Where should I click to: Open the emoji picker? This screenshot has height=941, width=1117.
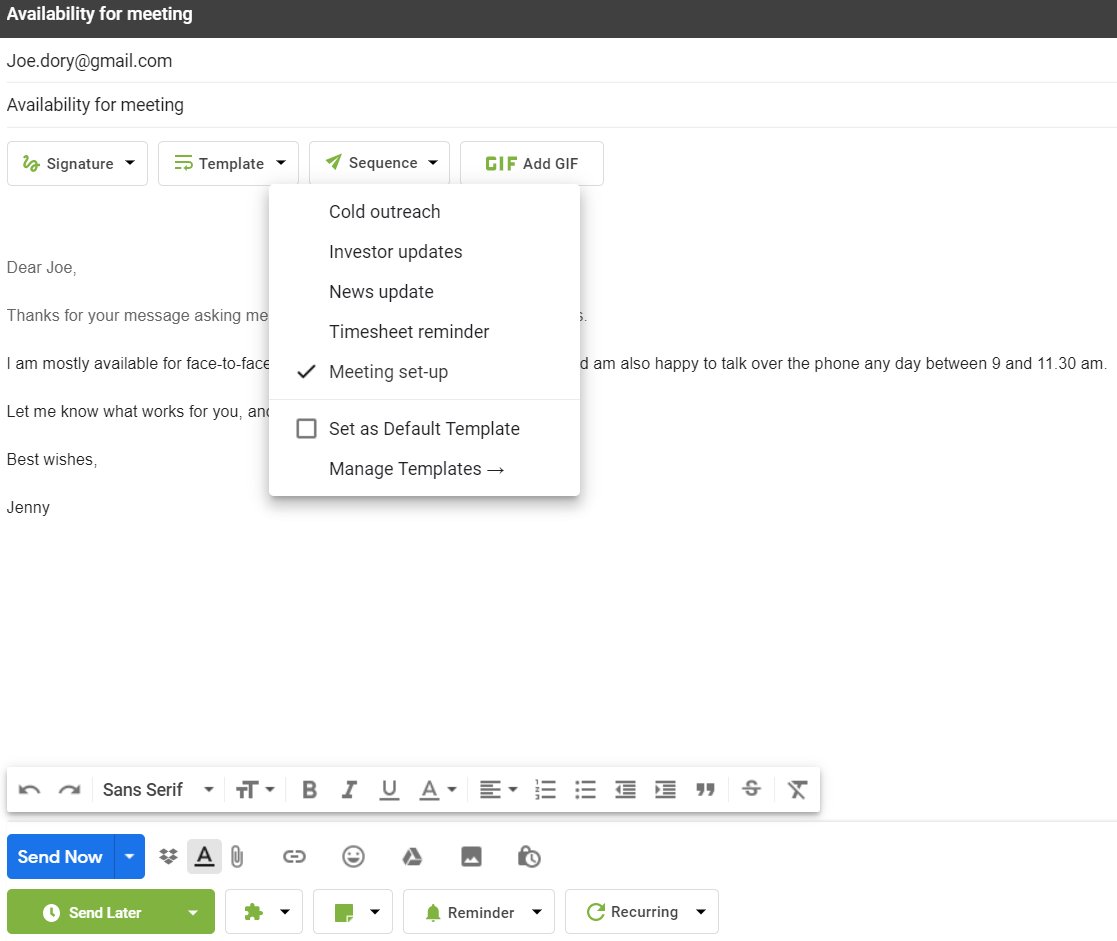353,856
